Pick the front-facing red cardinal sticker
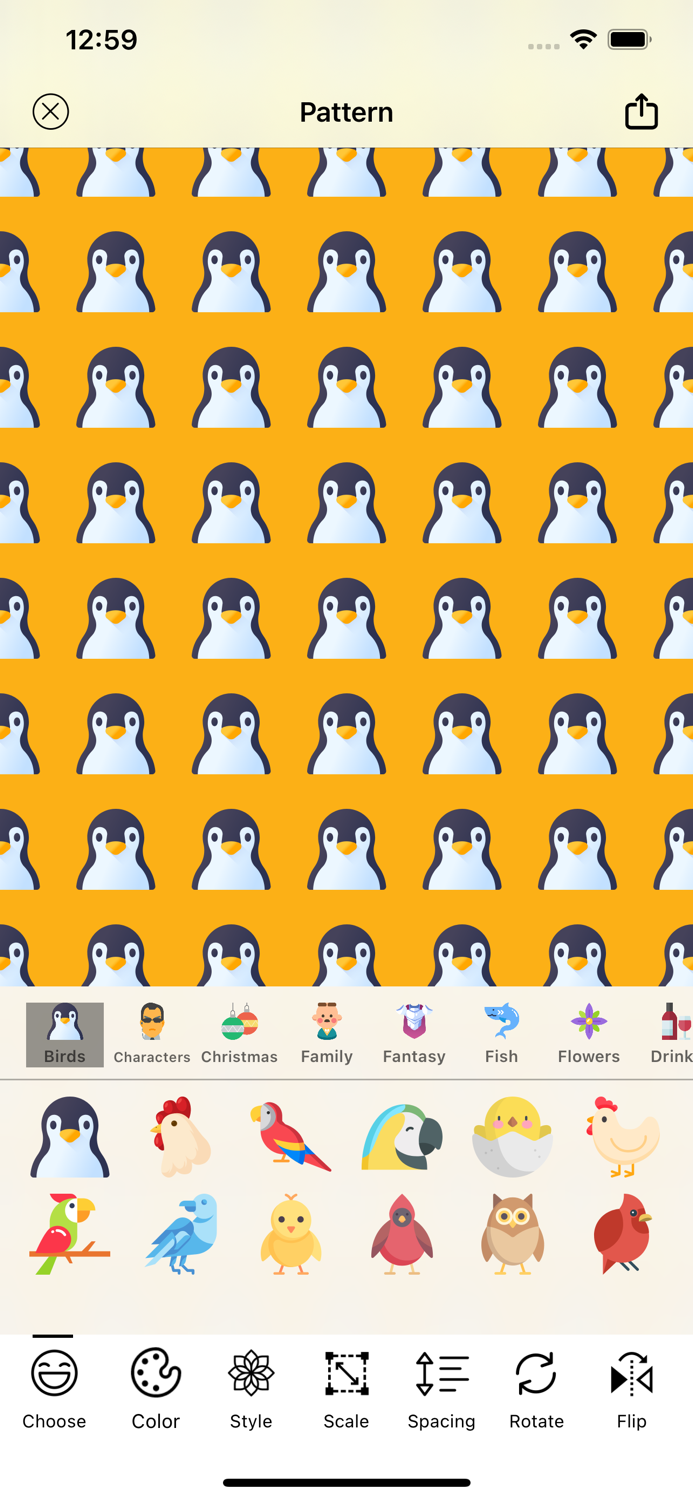This screenshot has height=1500, width=693. [402, 1234]
